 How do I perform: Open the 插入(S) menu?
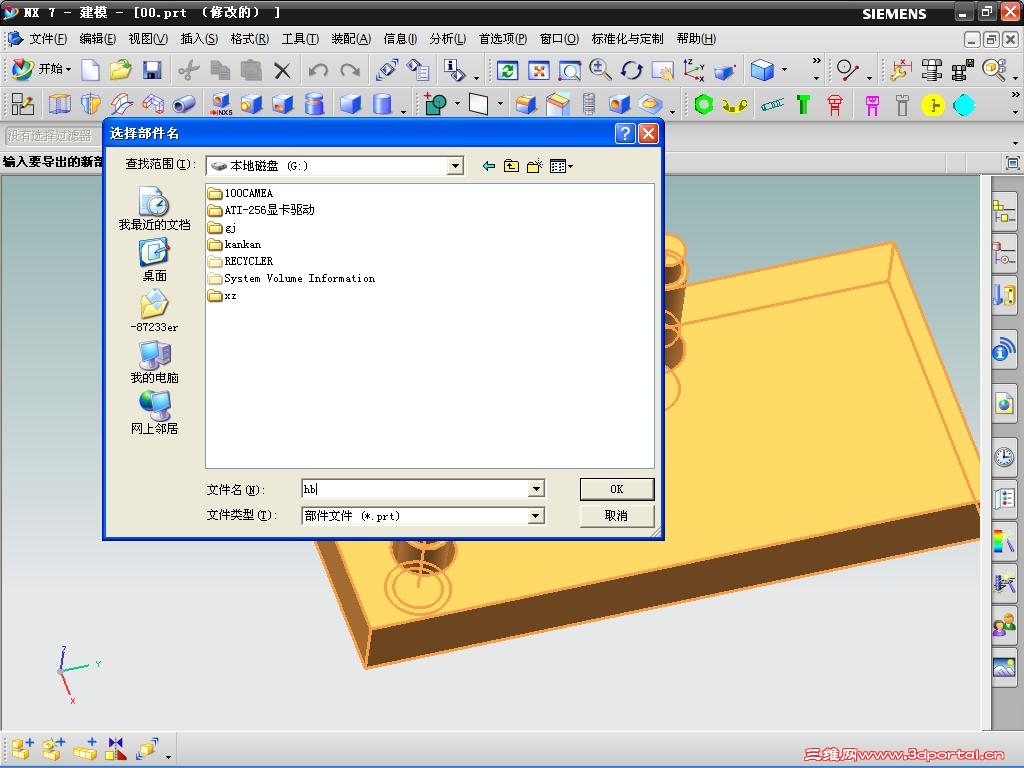coord(199,39)
